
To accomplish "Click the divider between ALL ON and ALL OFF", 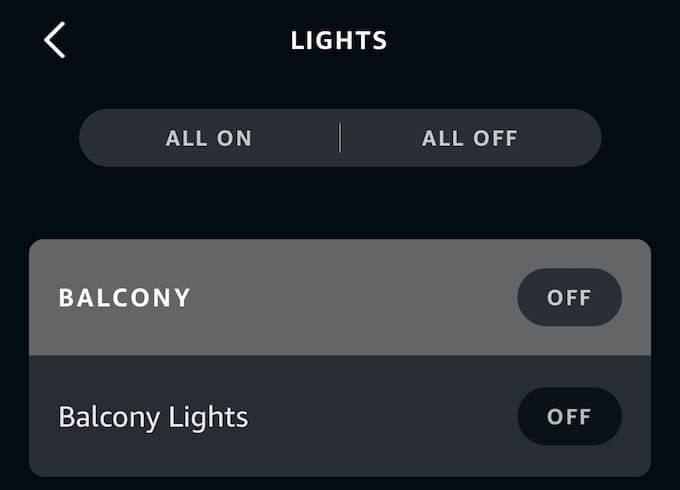I will (x=340, y=138).
